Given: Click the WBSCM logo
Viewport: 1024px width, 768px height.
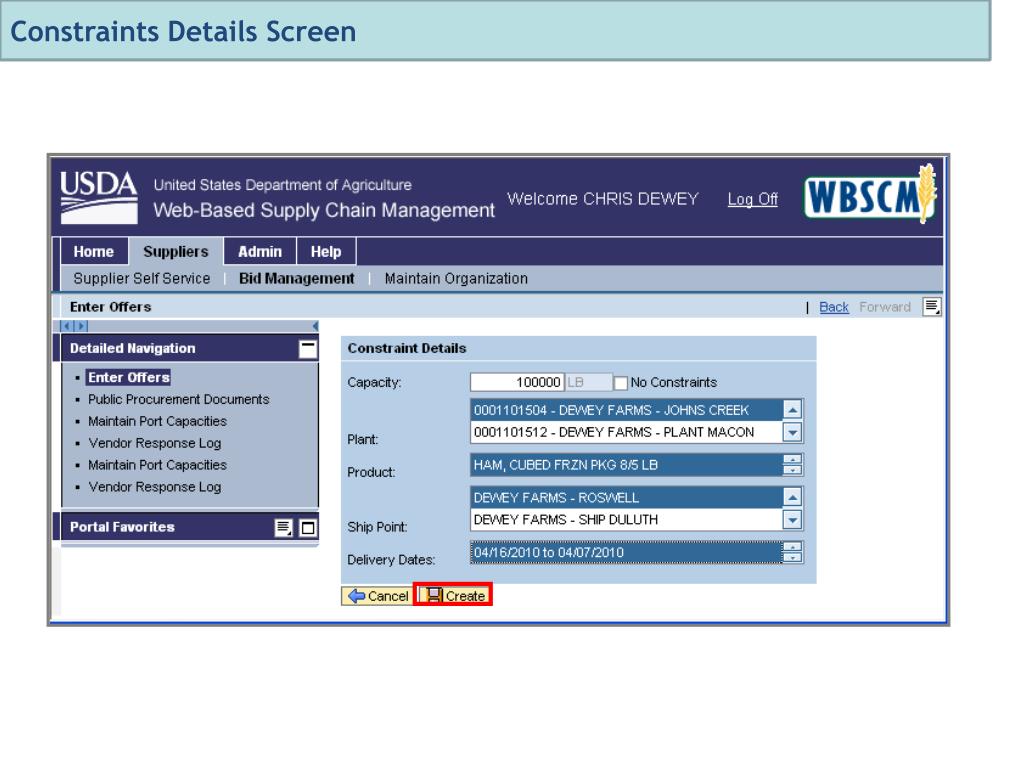Looking at the screenshot, I should [x=871, y=195].
